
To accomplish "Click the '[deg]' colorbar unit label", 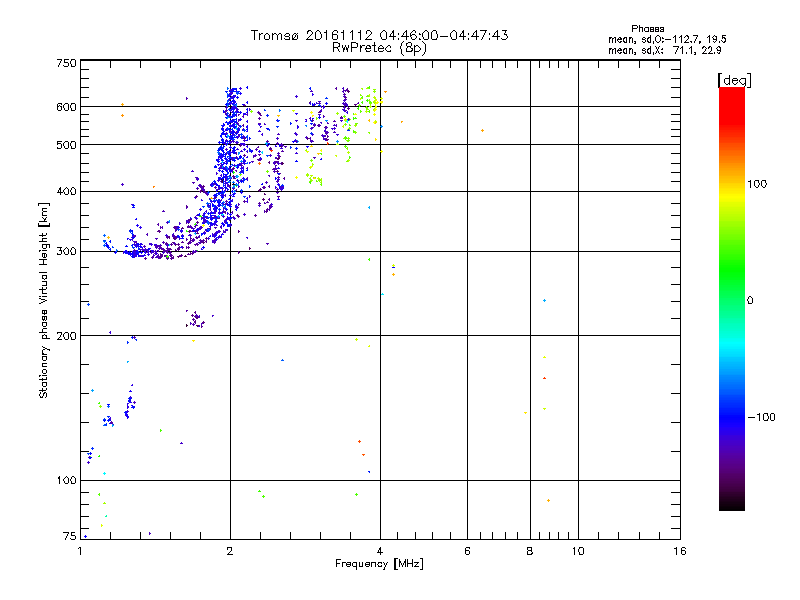I will click(x=734, y=80).
